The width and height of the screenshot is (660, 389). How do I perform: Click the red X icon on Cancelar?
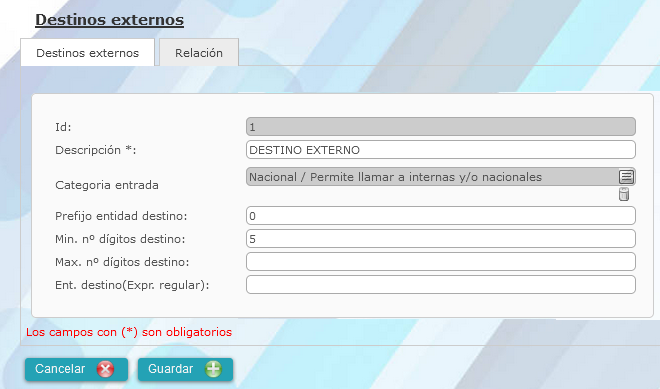105,369
